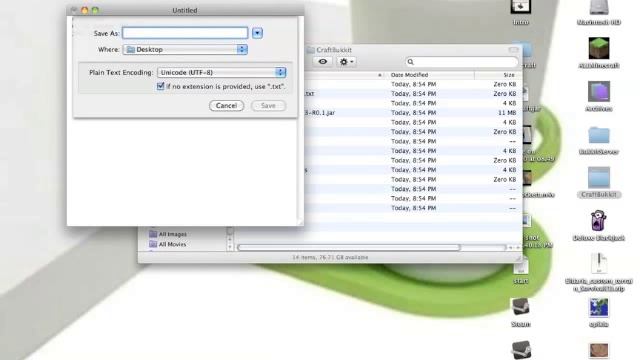Click the CraftBukkit folder icon in Finder title
This screenshot has height=360, width=640.
click(311, 50)
